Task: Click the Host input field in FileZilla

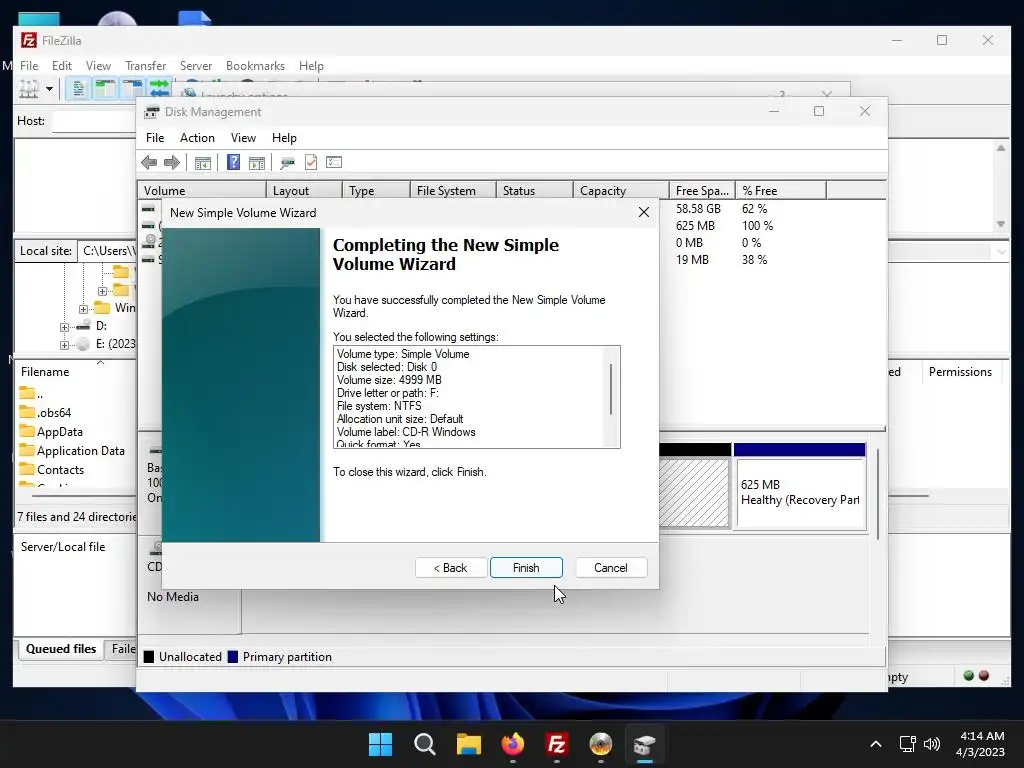Action: 93,121
